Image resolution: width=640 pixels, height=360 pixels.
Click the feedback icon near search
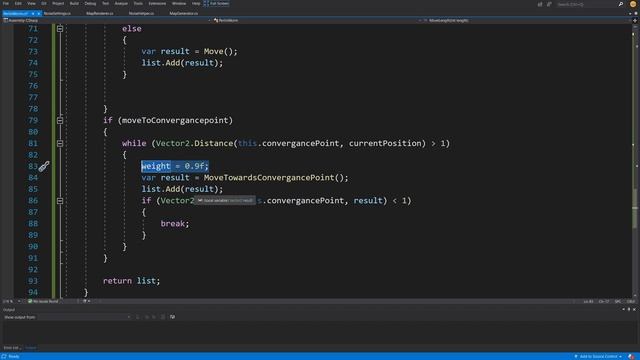[549, 4]
